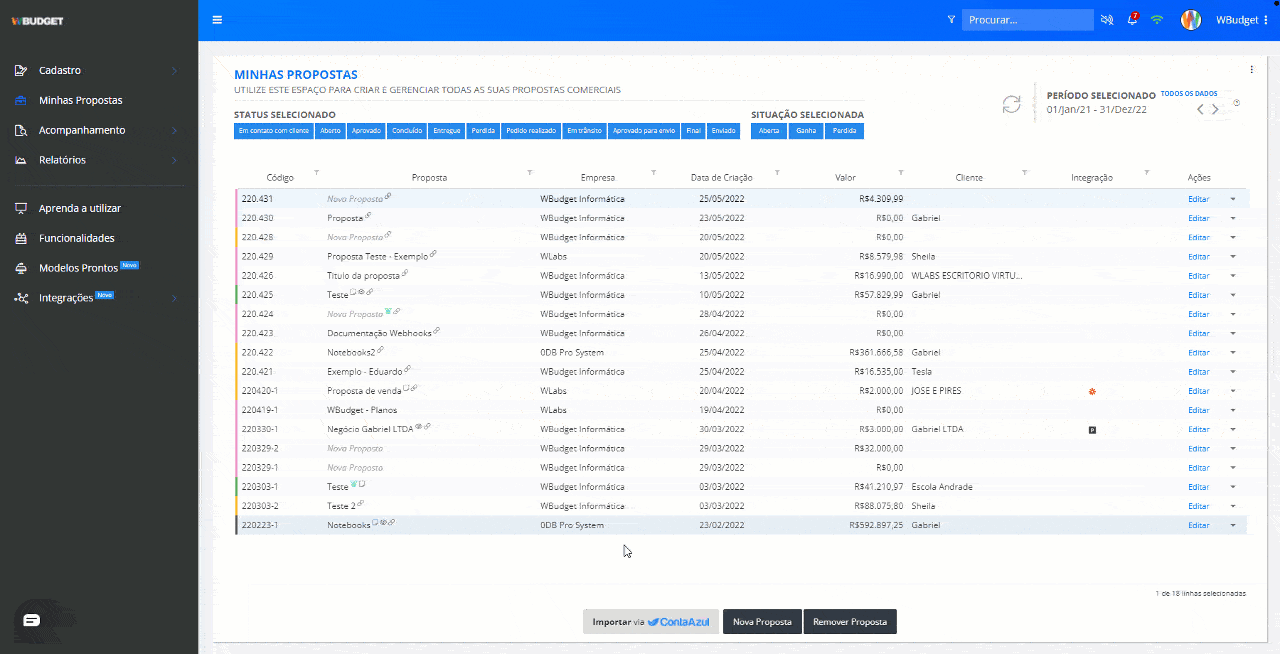
Task: Click the orange integration icon for JOSE E PIRES
Action: (x=1092, y=391)
